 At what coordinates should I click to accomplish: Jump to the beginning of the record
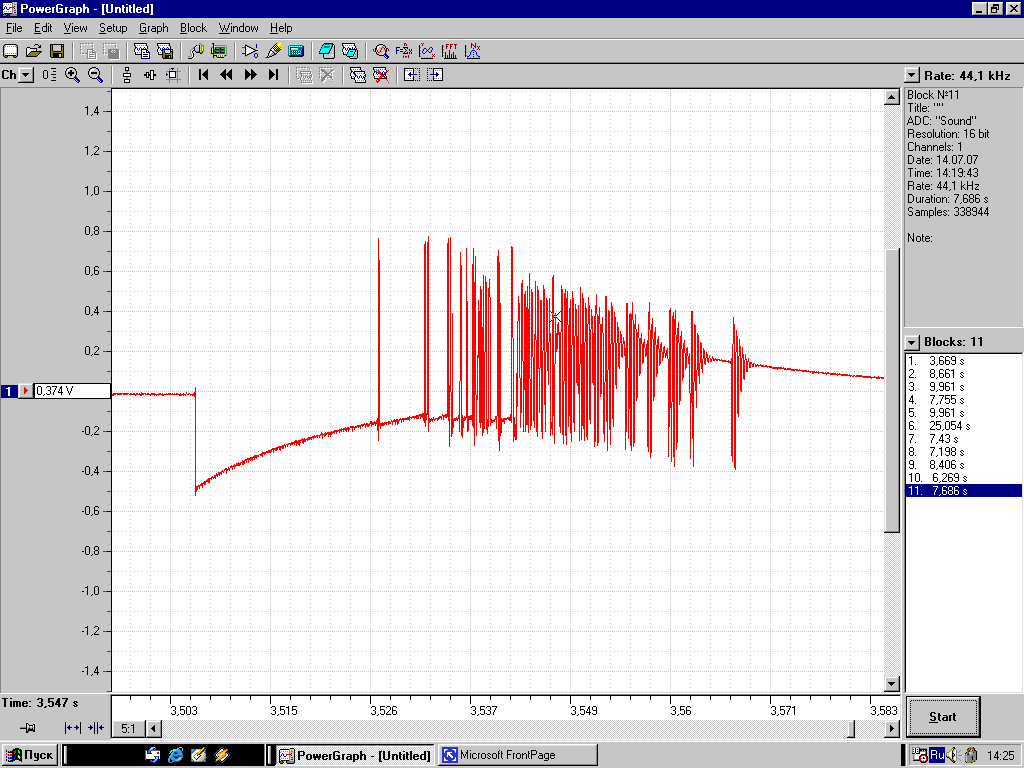tap(204, 75)
